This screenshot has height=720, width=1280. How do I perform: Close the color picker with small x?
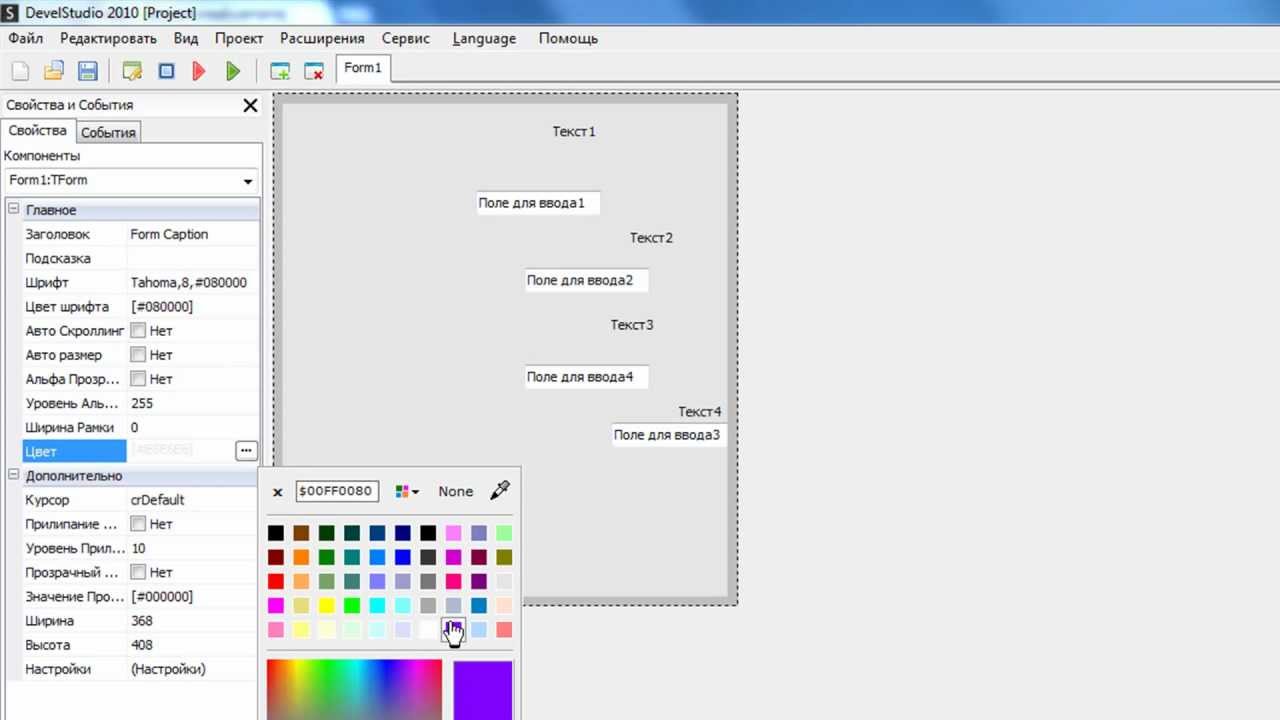click(278, 492)
